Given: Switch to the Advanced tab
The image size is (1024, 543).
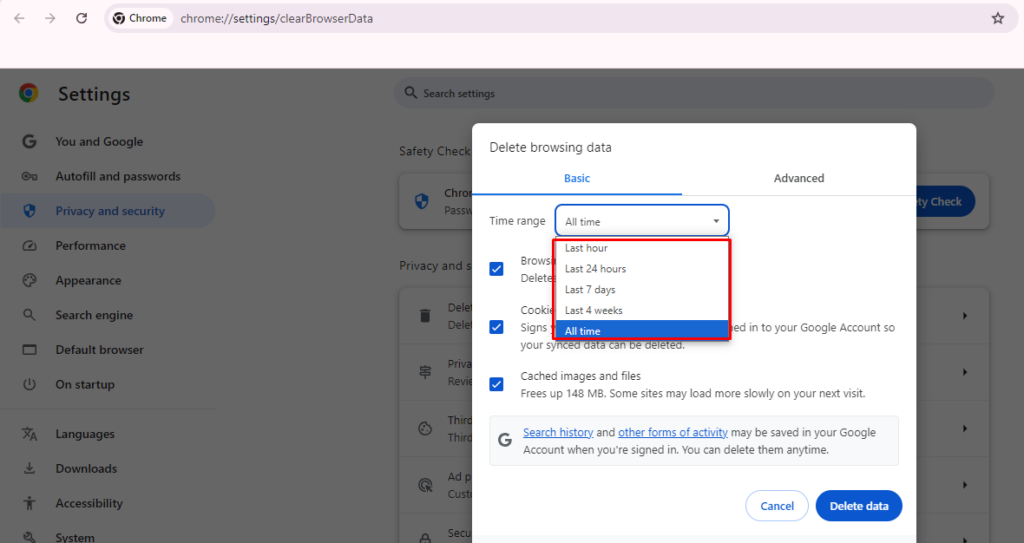Looking at the screenshot, I should [799, 178].
